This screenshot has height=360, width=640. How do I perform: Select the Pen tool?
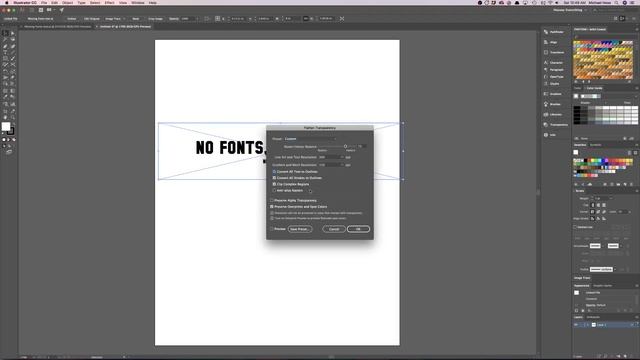click(5, 46)
